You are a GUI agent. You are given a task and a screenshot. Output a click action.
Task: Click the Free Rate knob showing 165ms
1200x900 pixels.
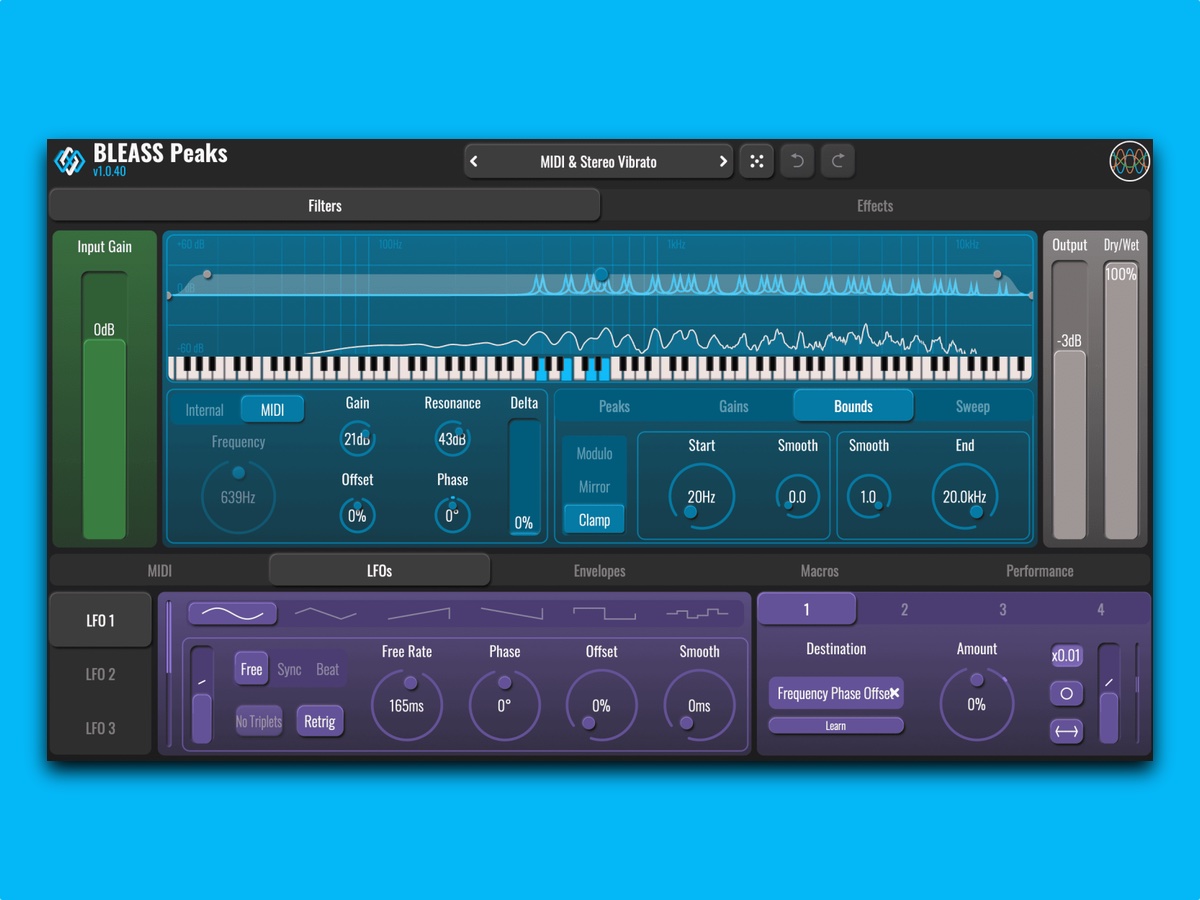click(407, 705)
